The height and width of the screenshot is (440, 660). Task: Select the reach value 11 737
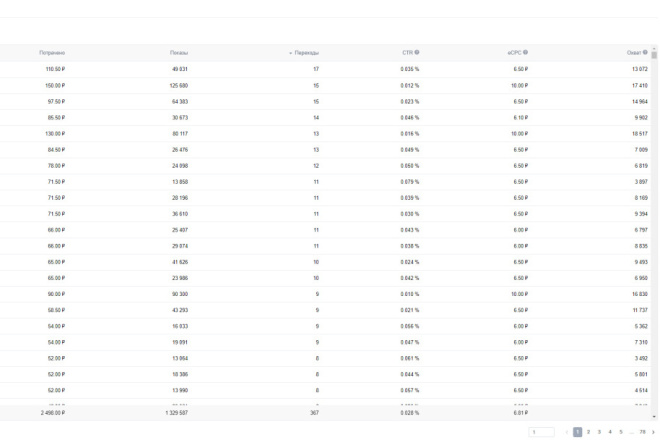(x=640, y=310)
